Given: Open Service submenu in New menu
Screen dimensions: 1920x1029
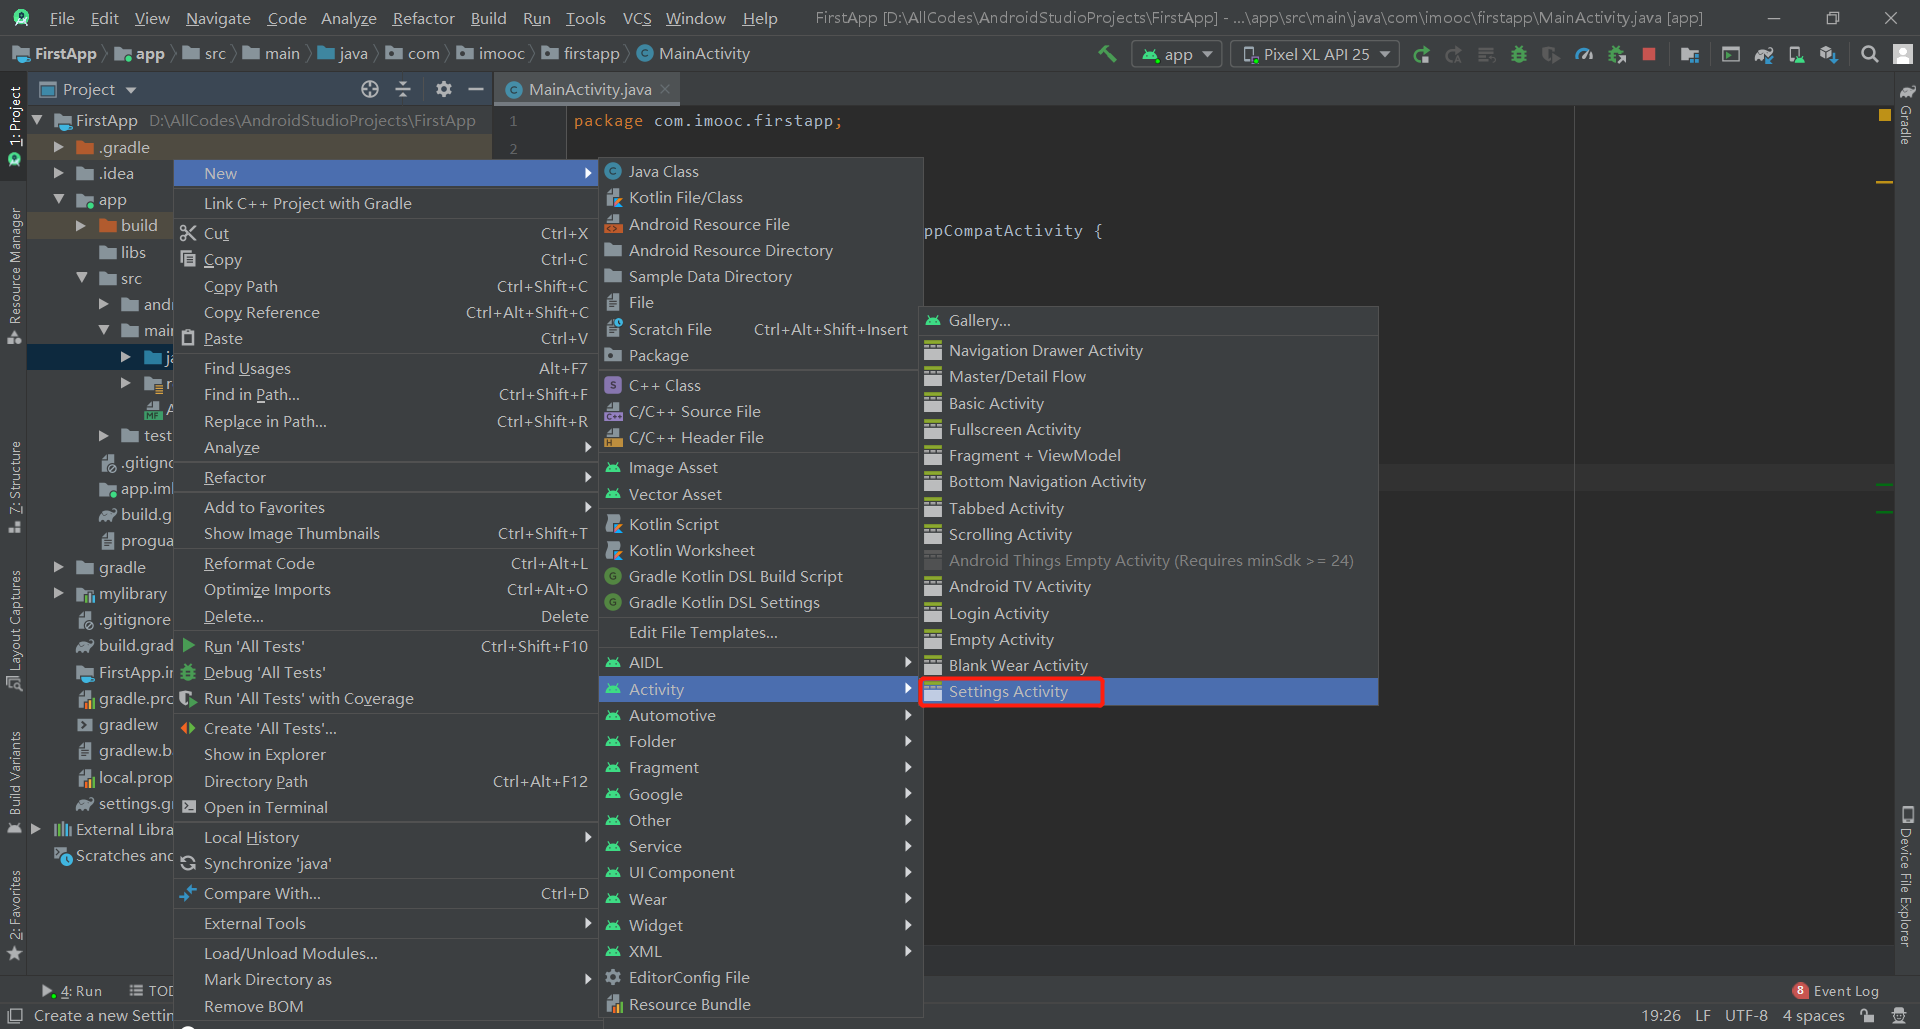Looking at the screenshot, I should 760,846.
